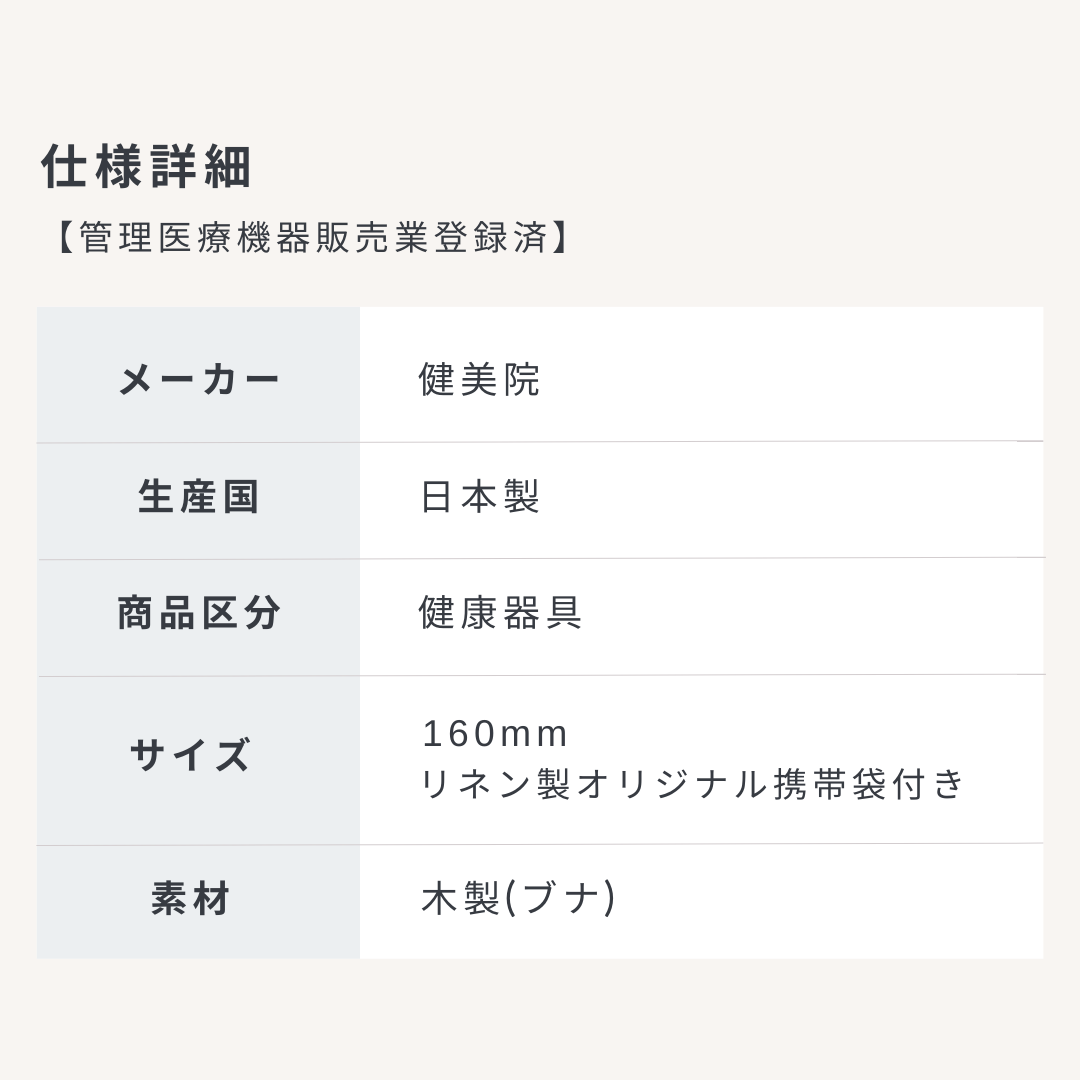Click the 仕様詳細 heading
This screenshot has width=1080, height=1080.
[x=146, y=167]
